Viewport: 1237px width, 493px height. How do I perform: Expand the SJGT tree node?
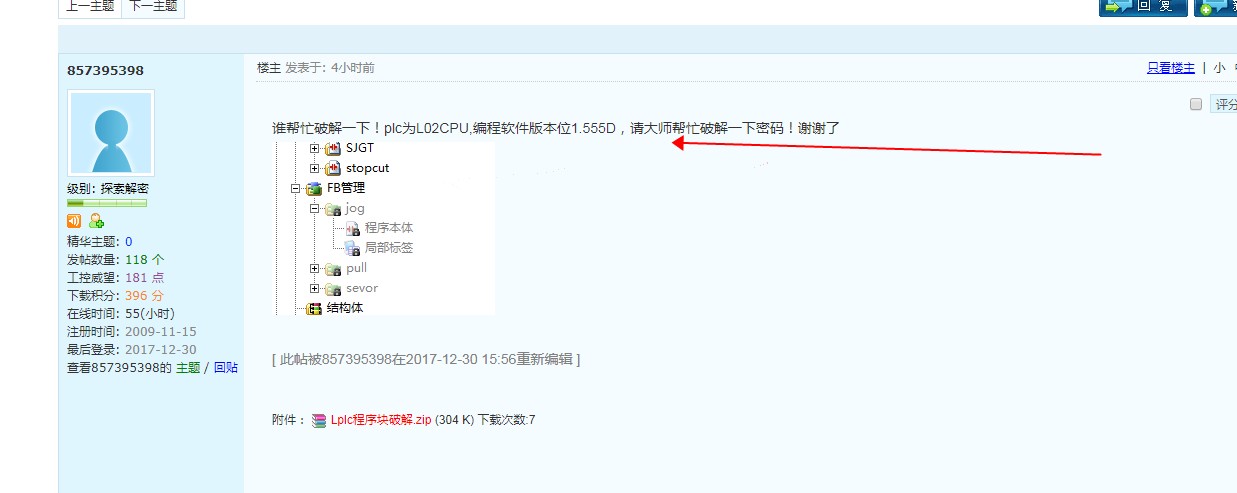tap(314, 148)
